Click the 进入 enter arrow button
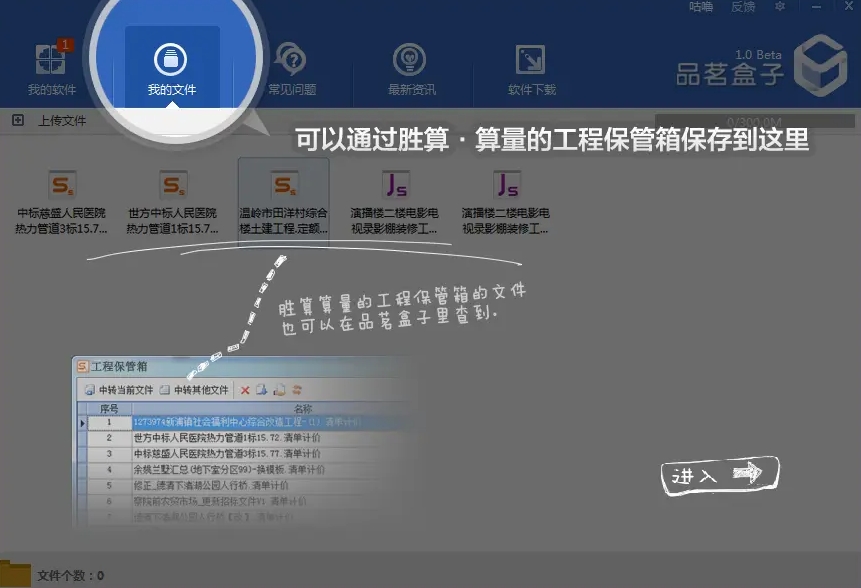The image size is (861, 588). [718, 475]
